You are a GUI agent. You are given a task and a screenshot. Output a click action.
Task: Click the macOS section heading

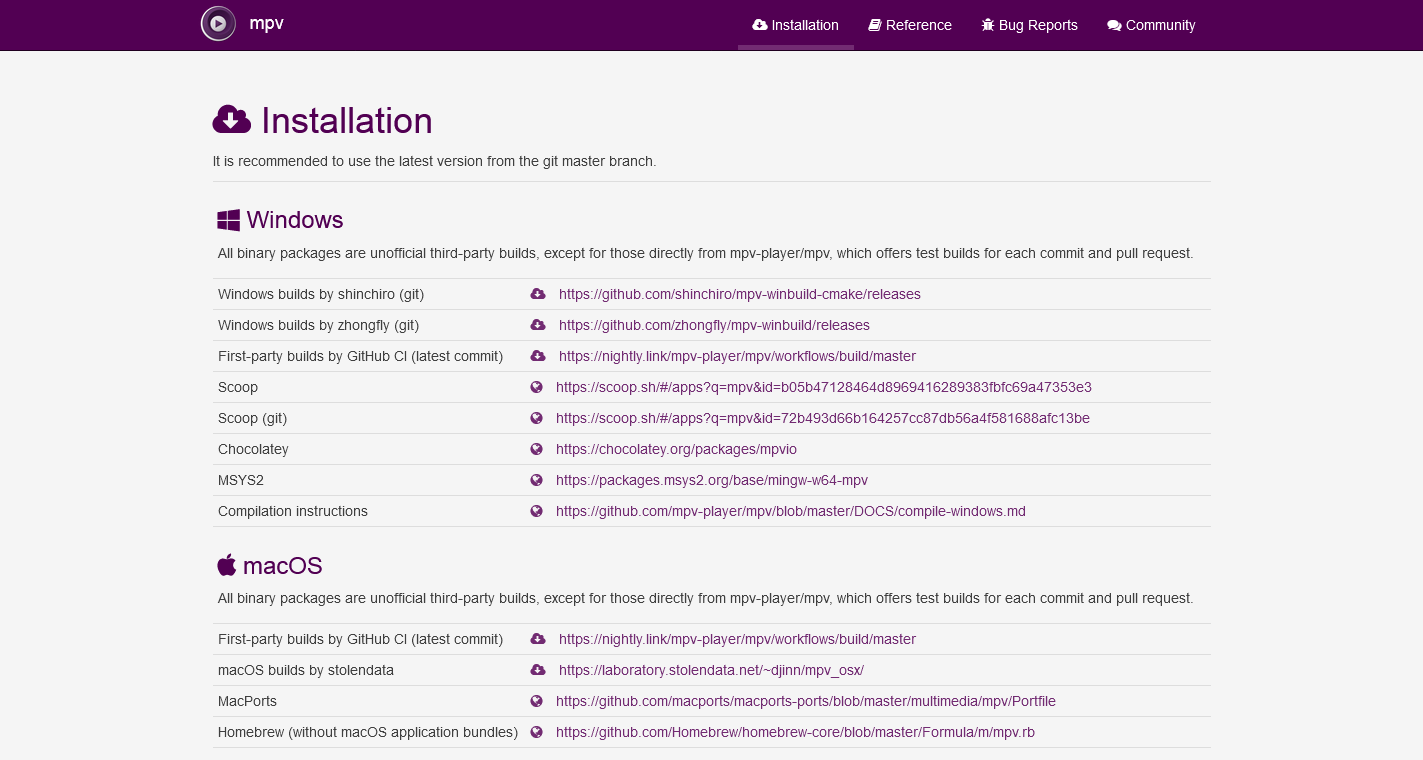(x=283, y=566)
